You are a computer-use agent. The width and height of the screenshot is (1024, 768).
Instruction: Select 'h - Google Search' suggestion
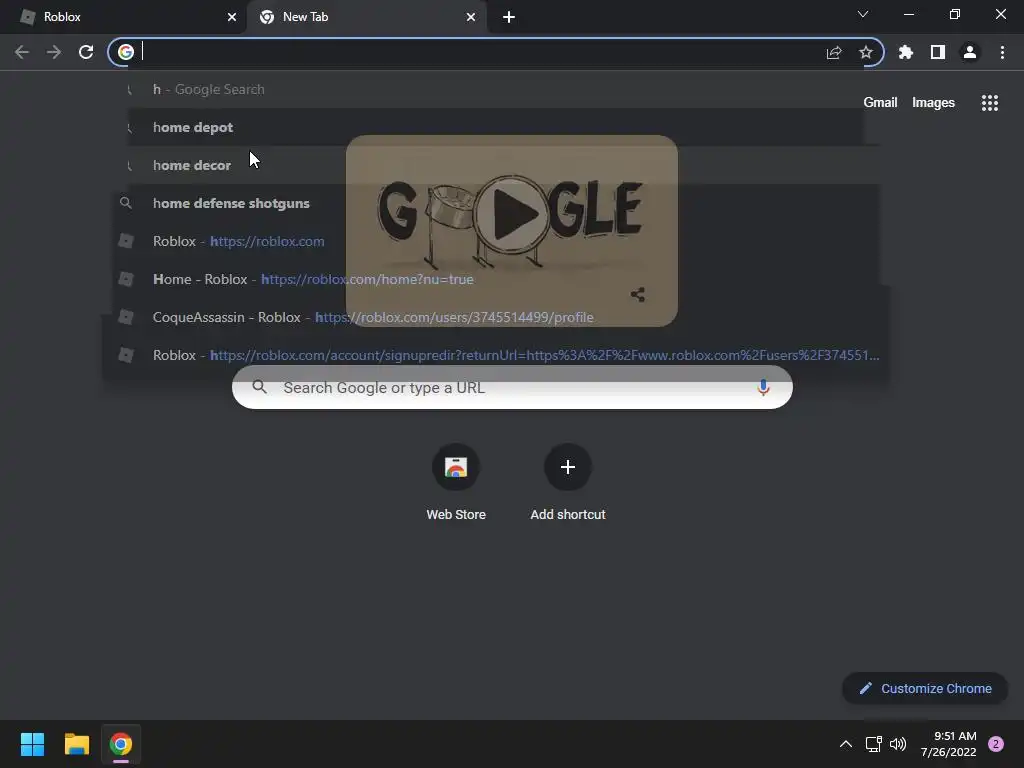pos(496,89)
